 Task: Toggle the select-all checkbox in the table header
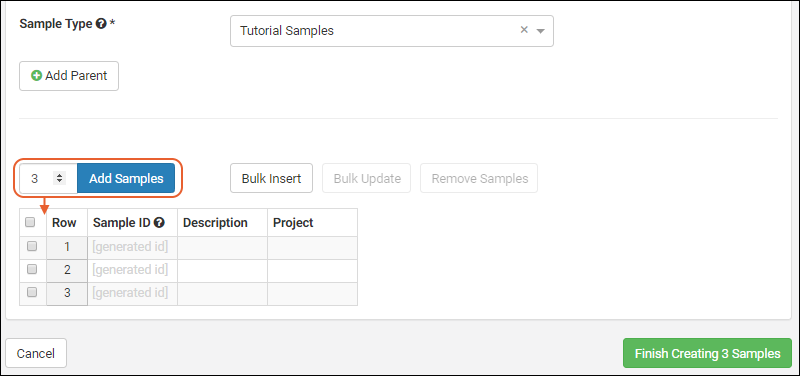[x=30, y=222]
